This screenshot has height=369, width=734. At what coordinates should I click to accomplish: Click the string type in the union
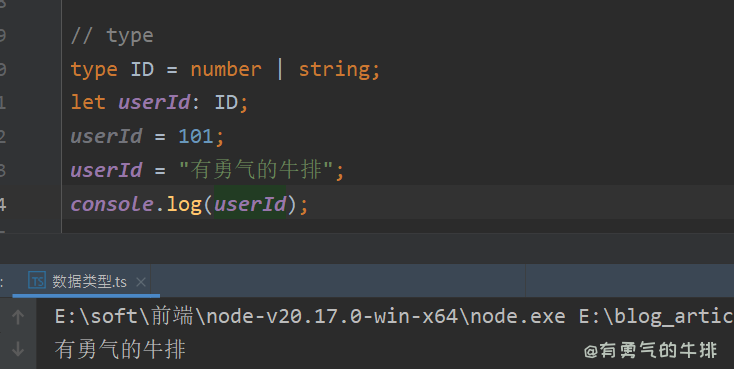pyautogui.click(x=335, y=70)
